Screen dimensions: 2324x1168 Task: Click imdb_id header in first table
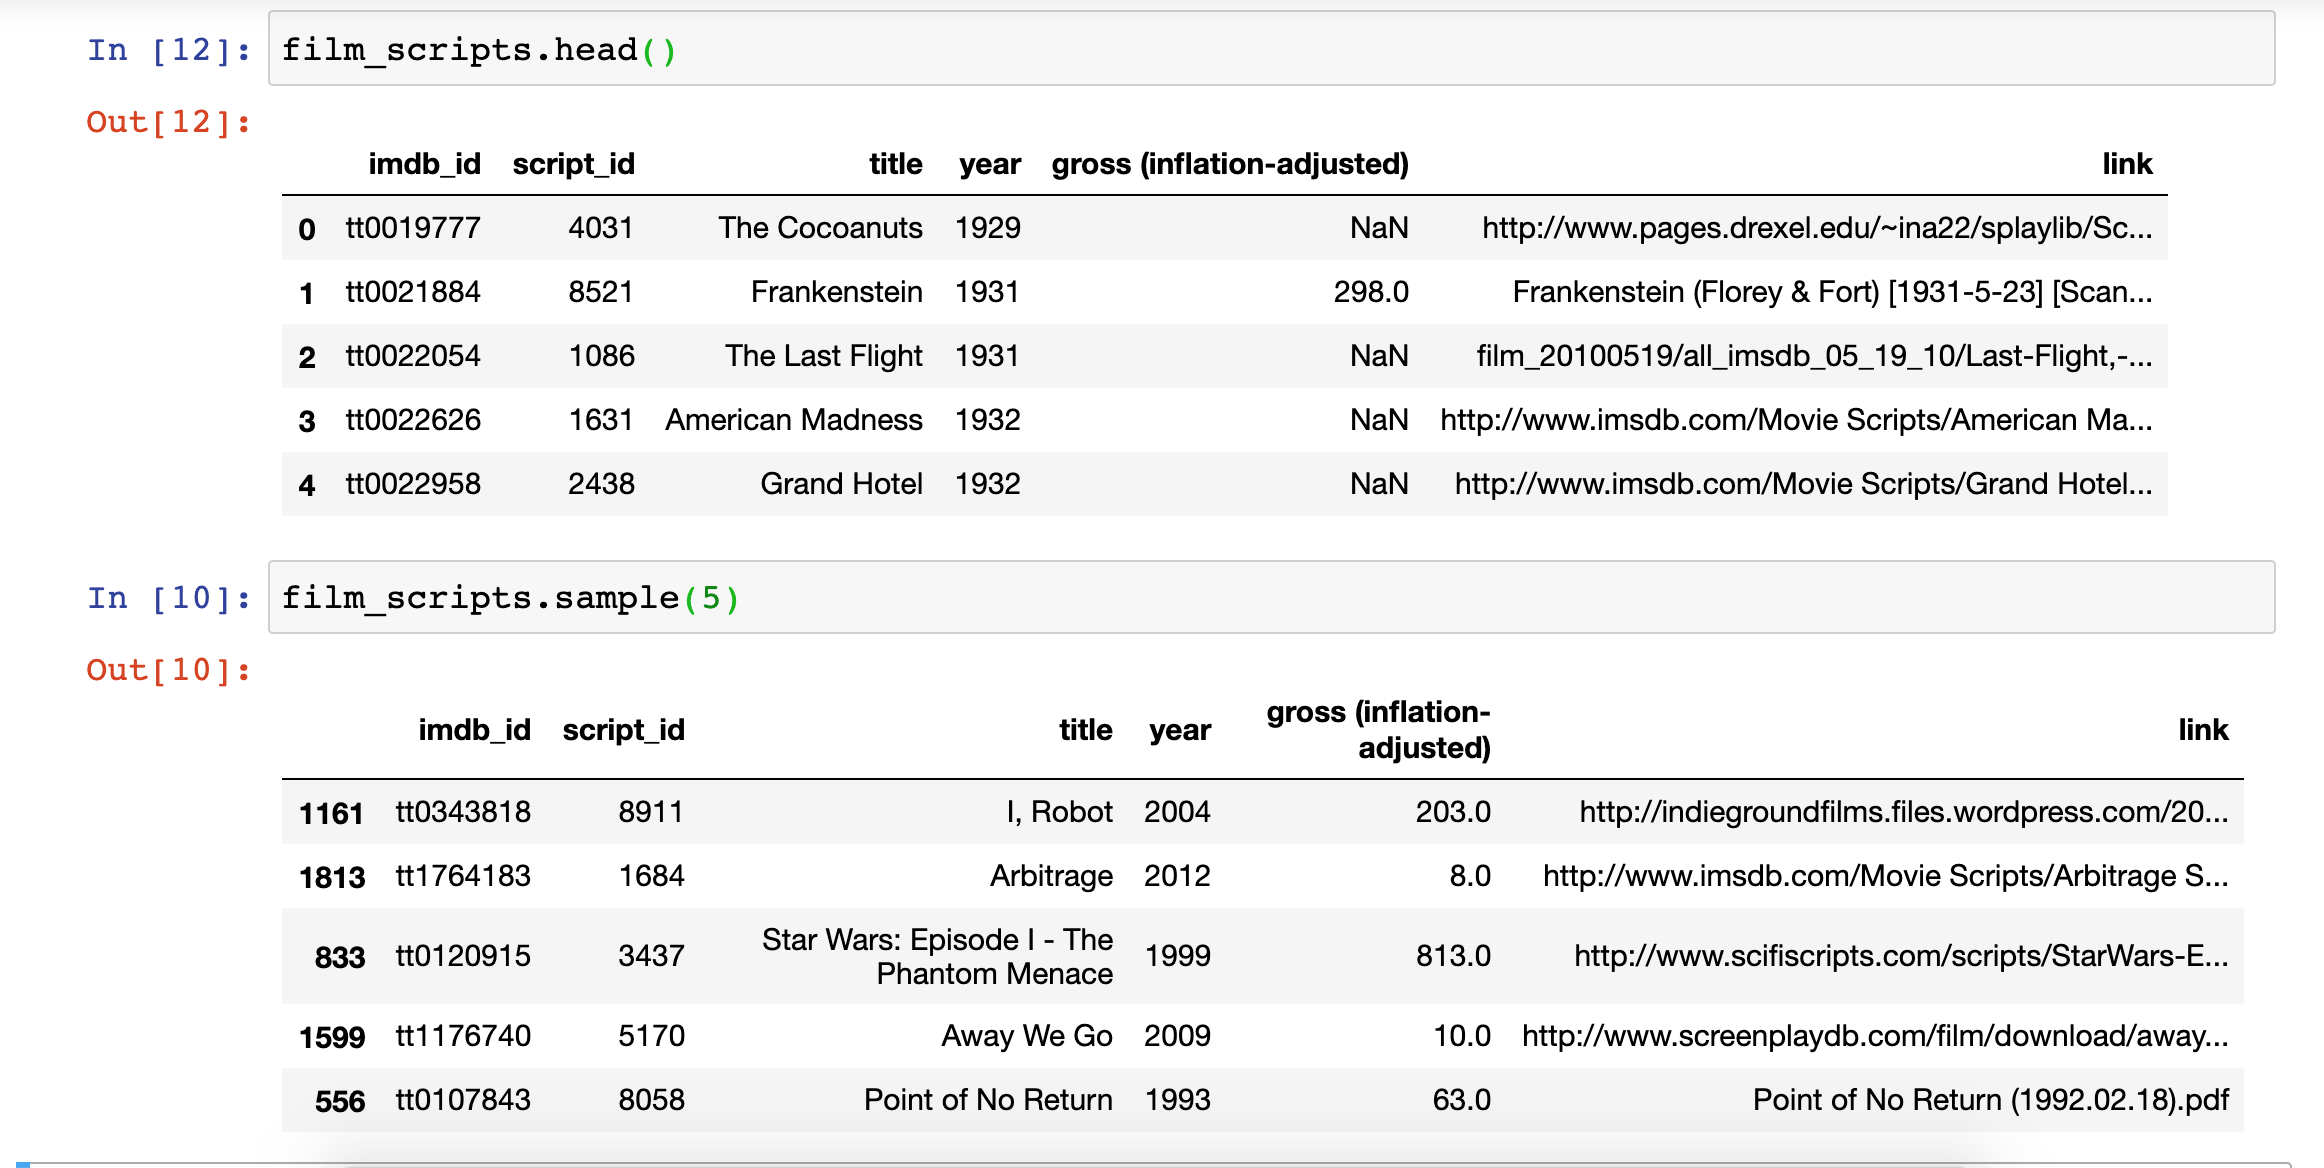[x=424, y=164]
